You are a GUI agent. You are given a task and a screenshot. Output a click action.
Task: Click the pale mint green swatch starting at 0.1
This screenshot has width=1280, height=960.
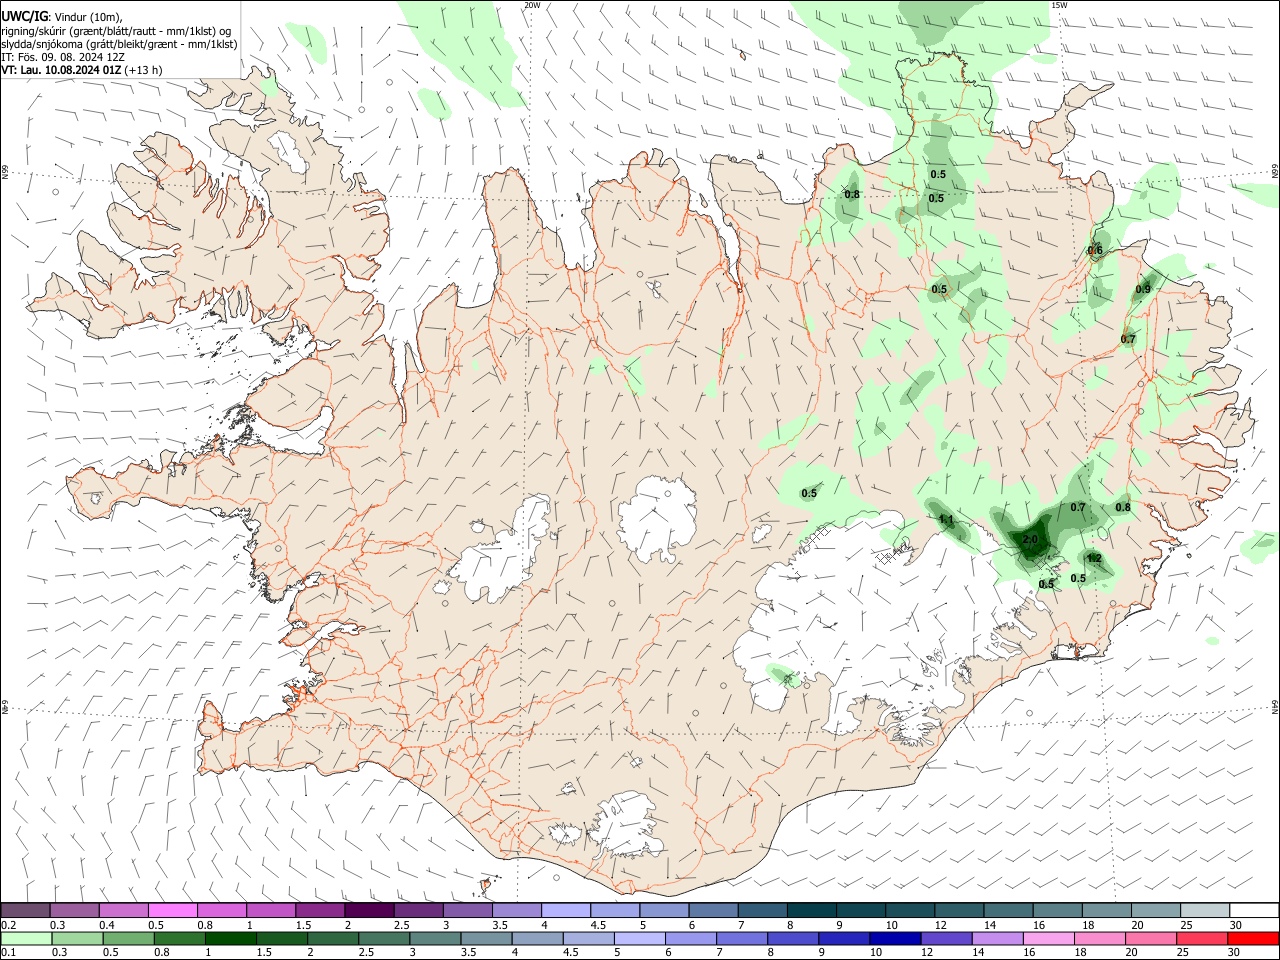(x=26, y=939)
